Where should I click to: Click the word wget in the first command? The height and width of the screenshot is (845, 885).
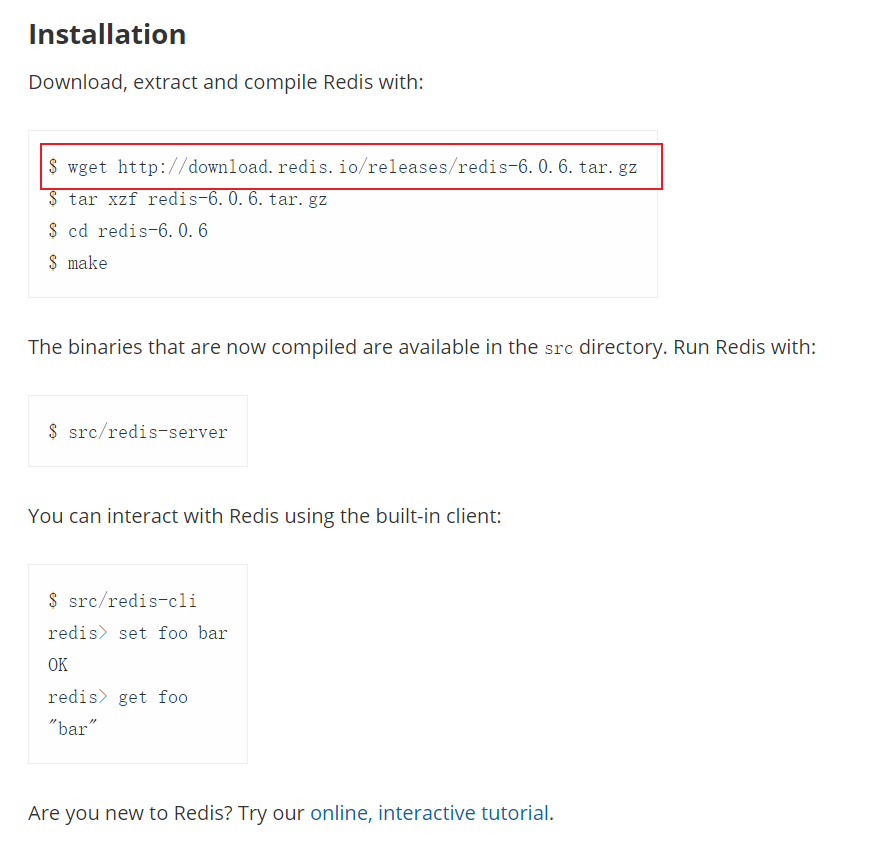(x=87, y=167)
